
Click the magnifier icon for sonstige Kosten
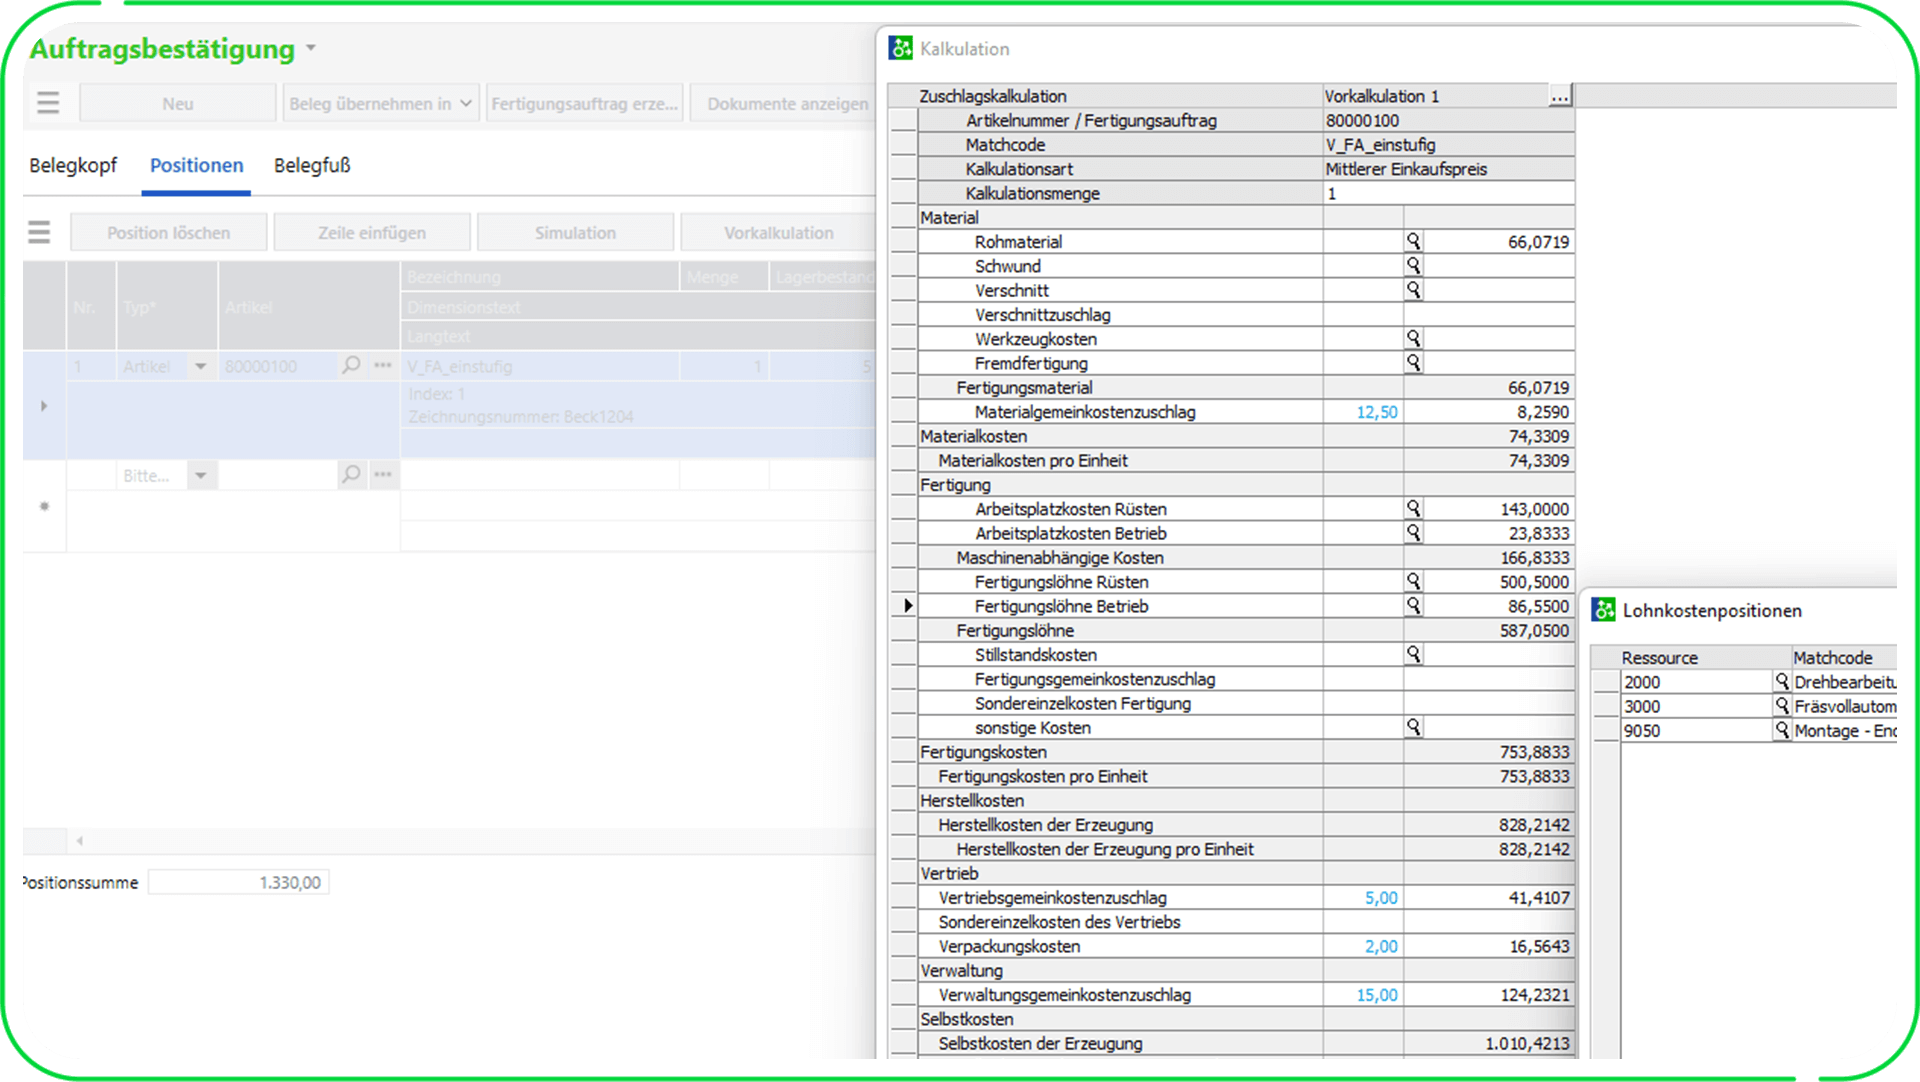click(x=1413, y=727)
